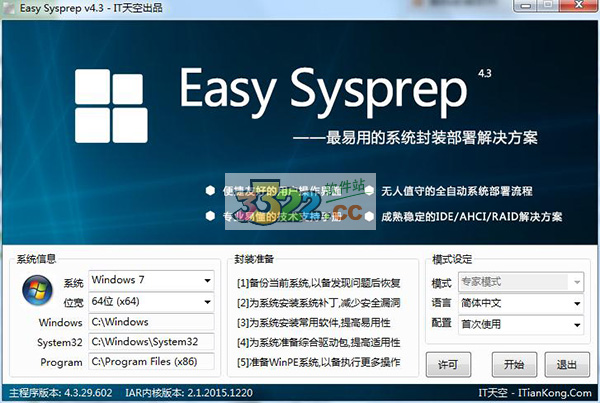Image resolution: width=600 pixels, height=403 pixels.
Task: Click step [4] 为系统准备综合驱动包 text
Action: point(318,343)
